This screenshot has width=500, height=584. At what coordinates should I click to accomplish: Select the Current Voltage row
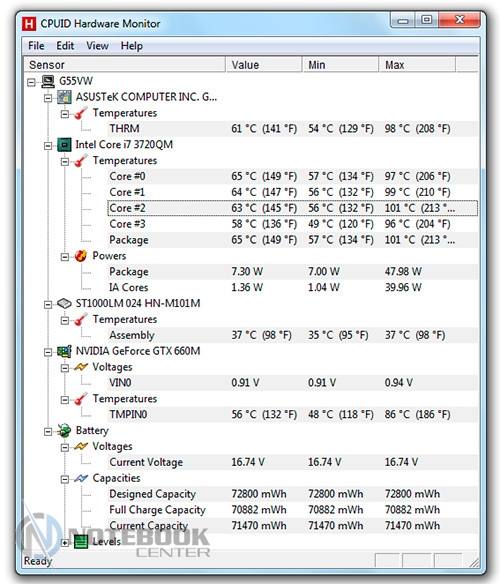tap(292, 462)
